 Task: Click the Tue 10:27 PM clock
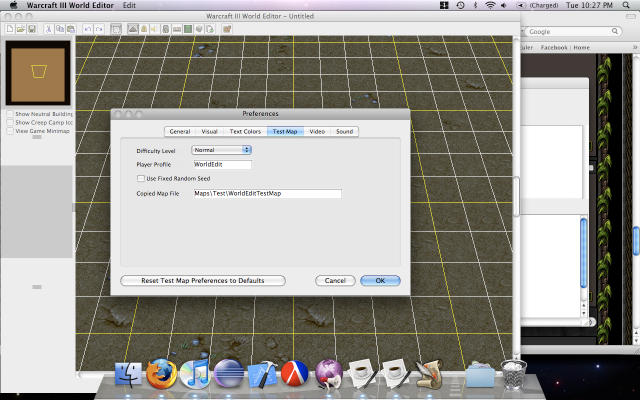589,5
